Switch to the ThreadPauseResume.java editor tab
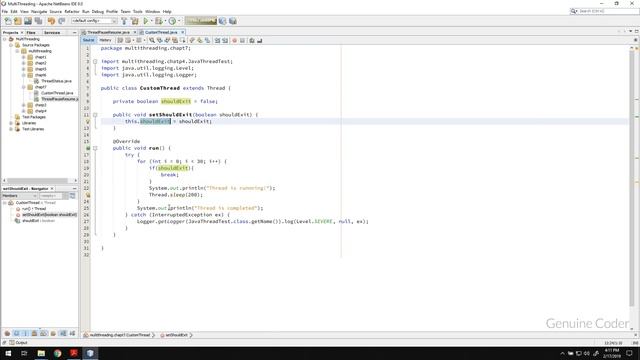This screenshot has height=360, width=640. [108, 32]
